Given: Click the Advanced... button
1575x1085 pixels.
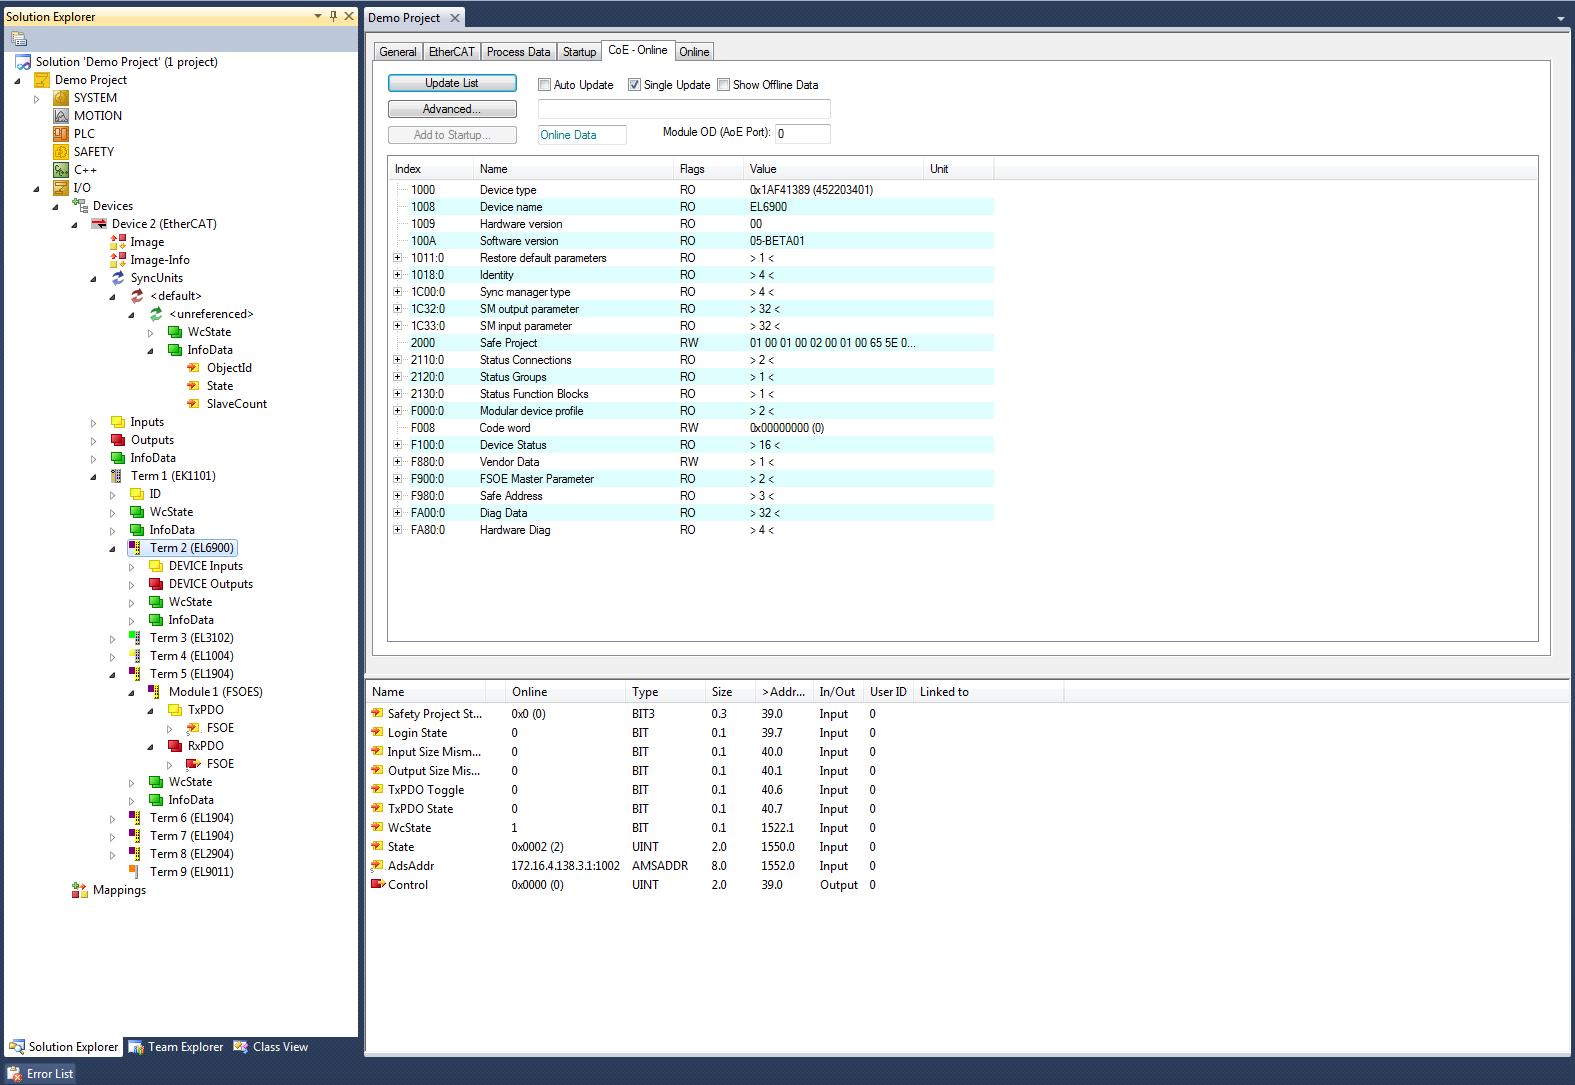Looking at the screenshot, I should click(x=452, y=109).
